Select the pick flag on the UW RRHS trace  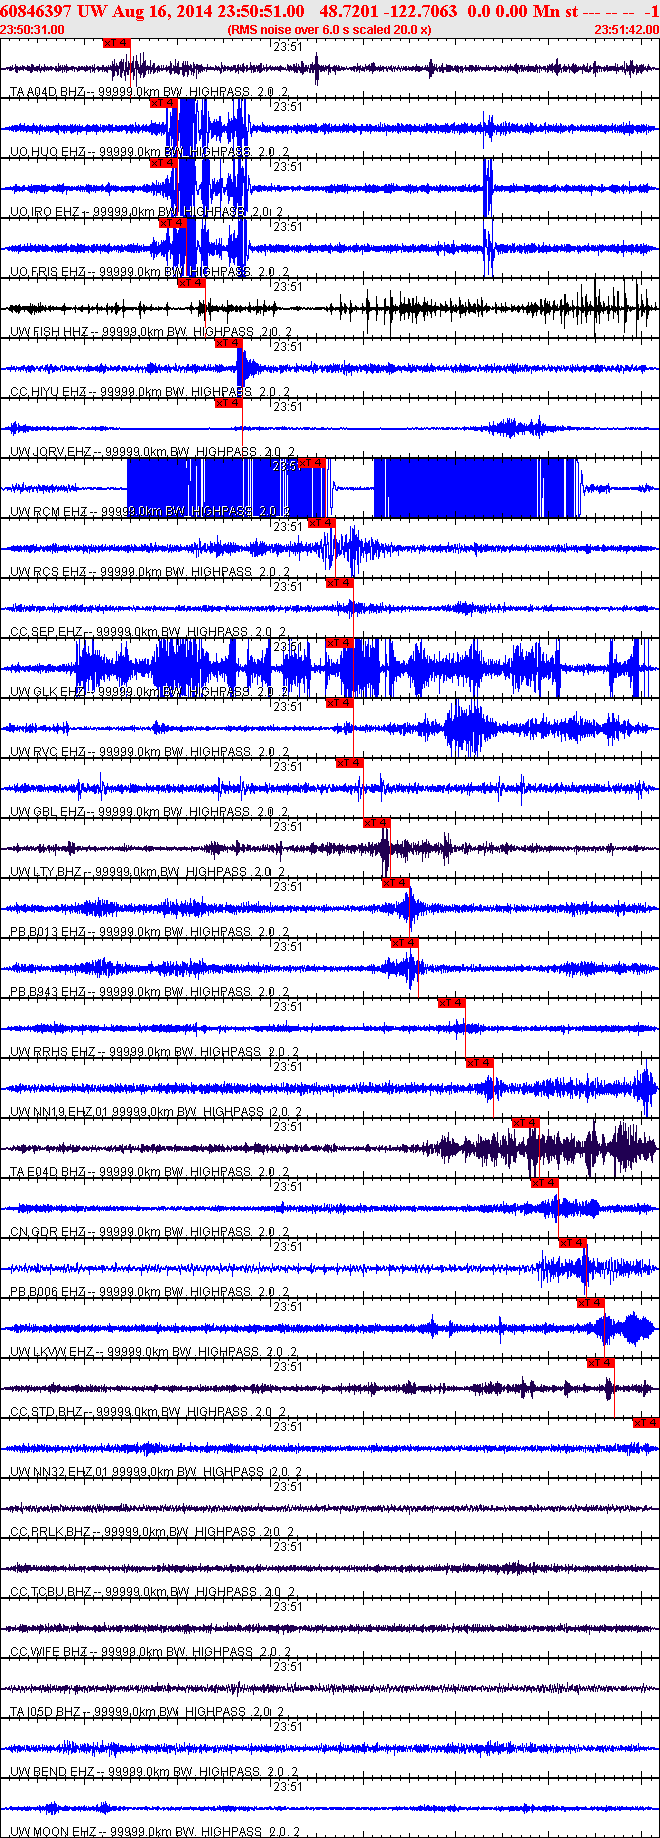point(452,1003)
